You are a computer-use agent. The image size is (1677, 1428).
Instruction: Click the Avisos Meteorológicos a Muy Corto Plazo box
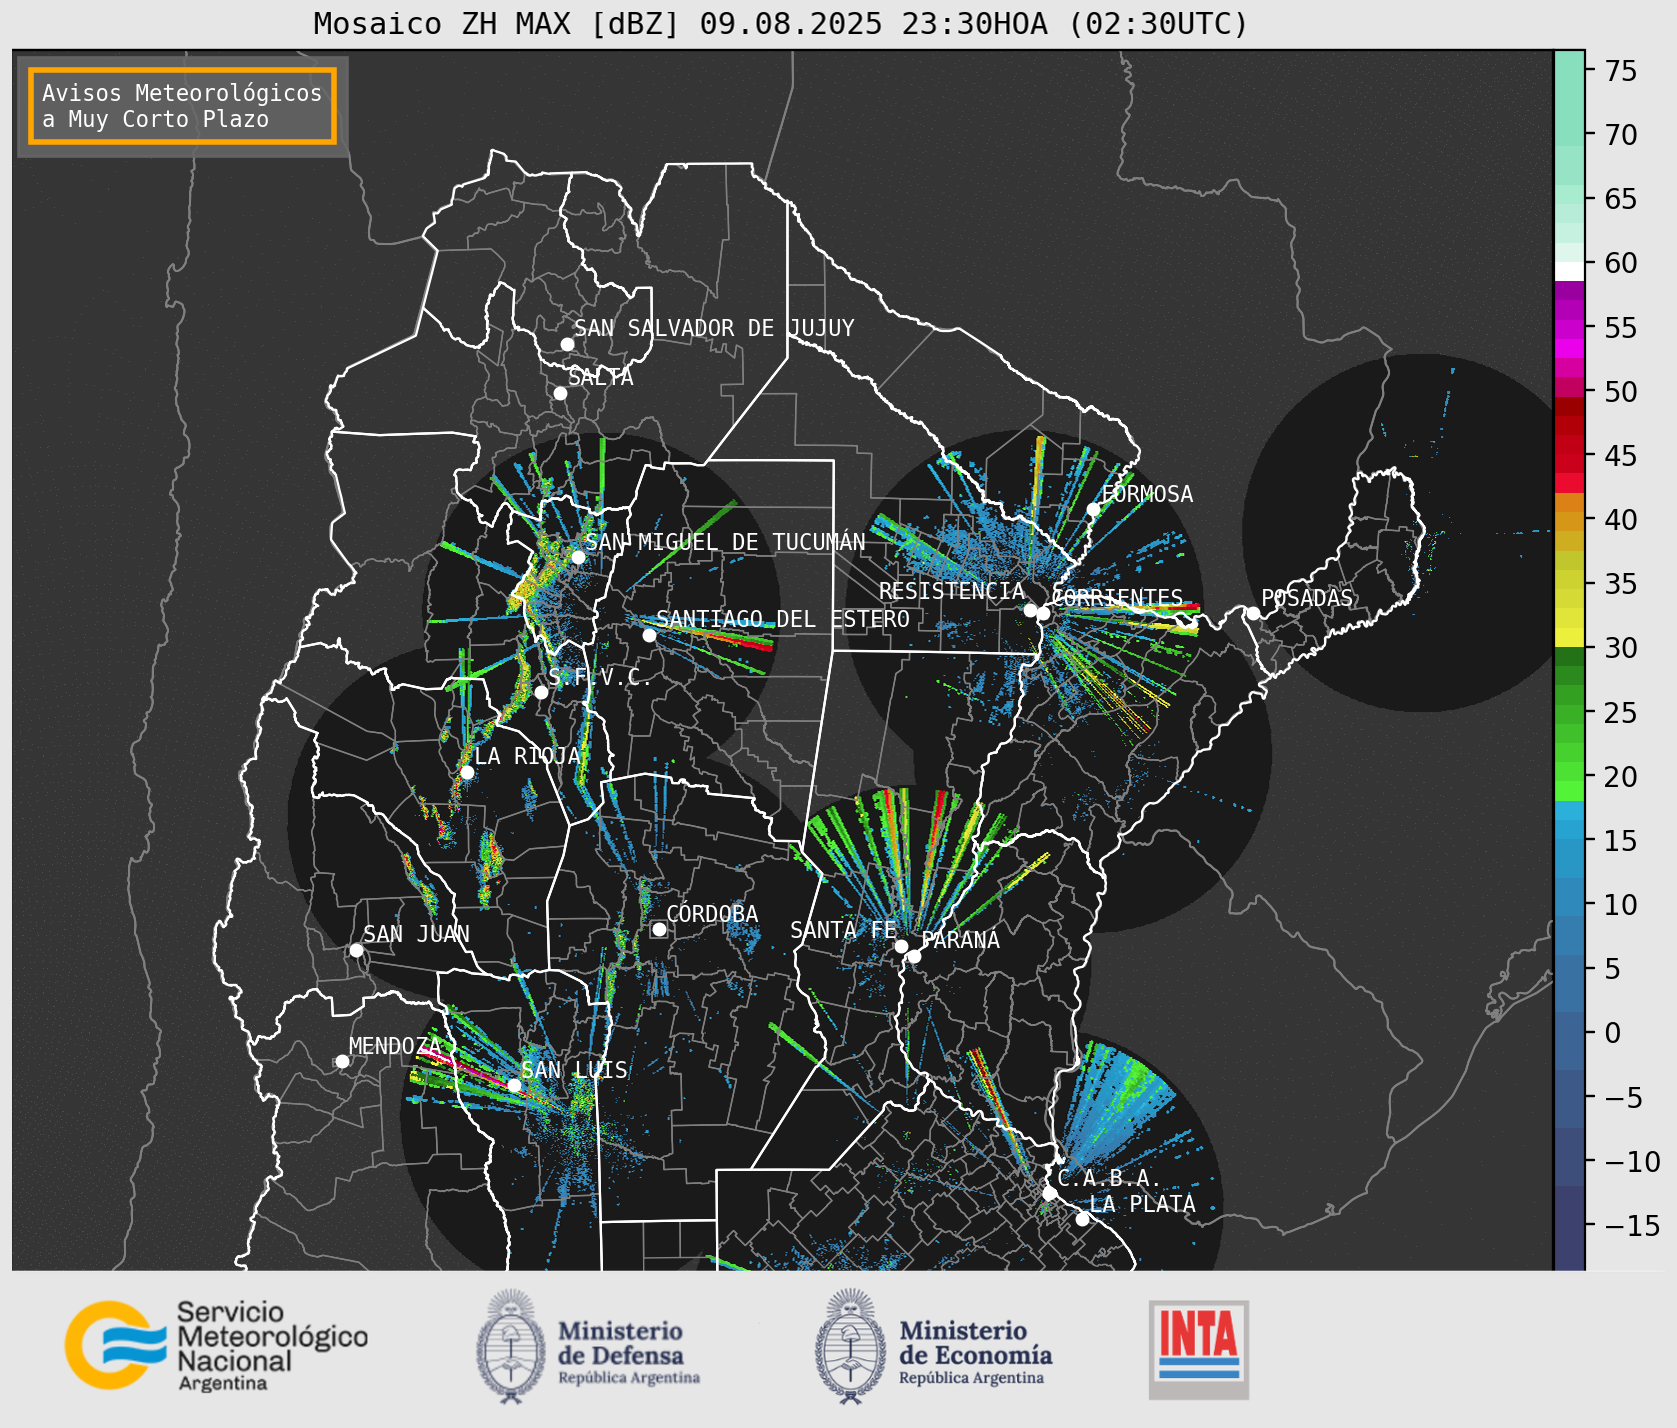point(182,106)
